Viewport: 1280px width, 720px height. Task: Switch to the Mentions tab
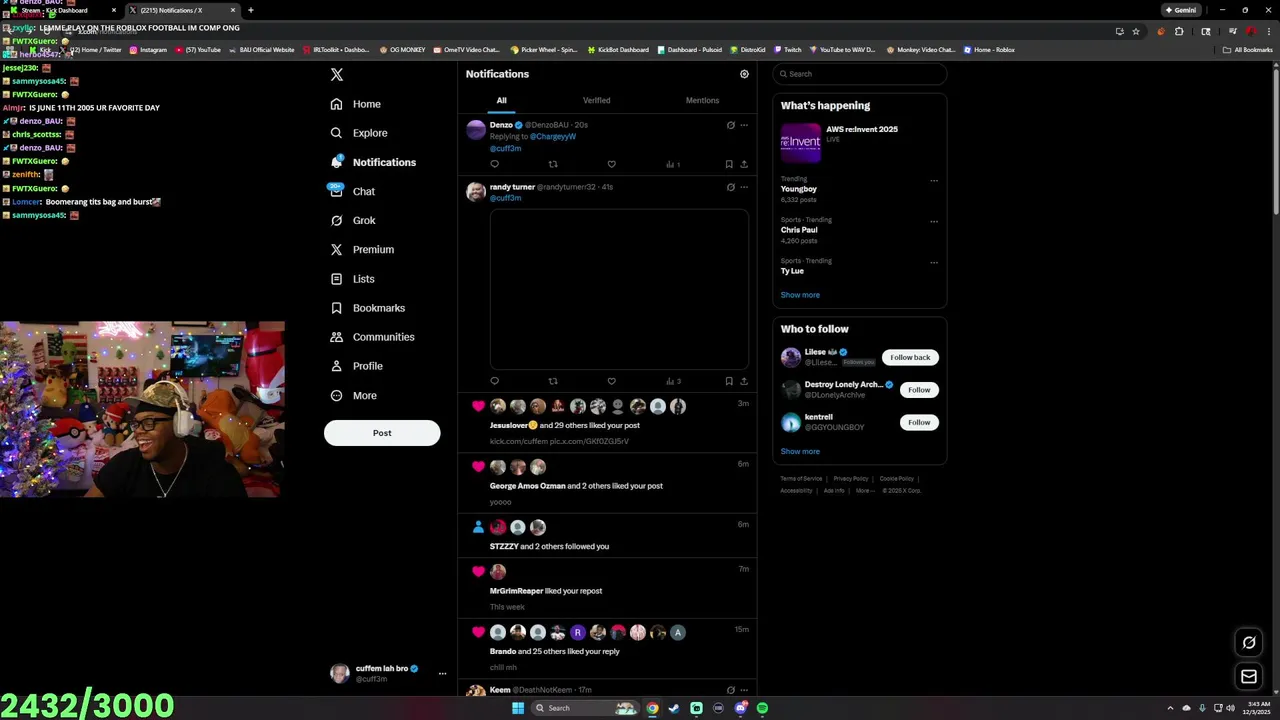click(x=702, y=100)
